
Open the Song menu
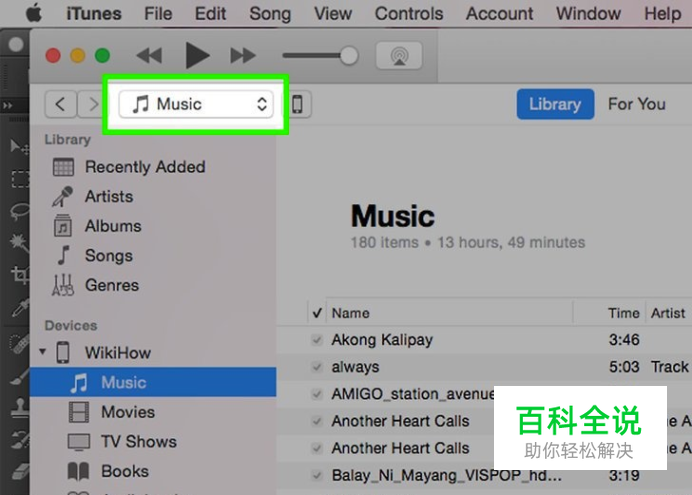(x=270, y=14)
